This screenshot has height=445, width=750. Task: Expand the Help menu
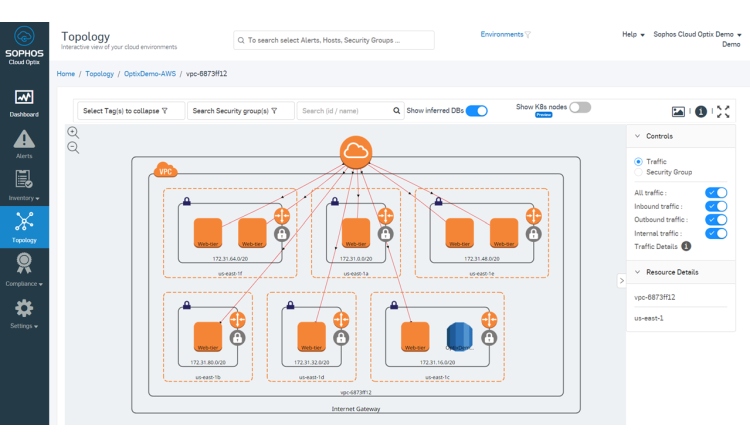[633, 34]
